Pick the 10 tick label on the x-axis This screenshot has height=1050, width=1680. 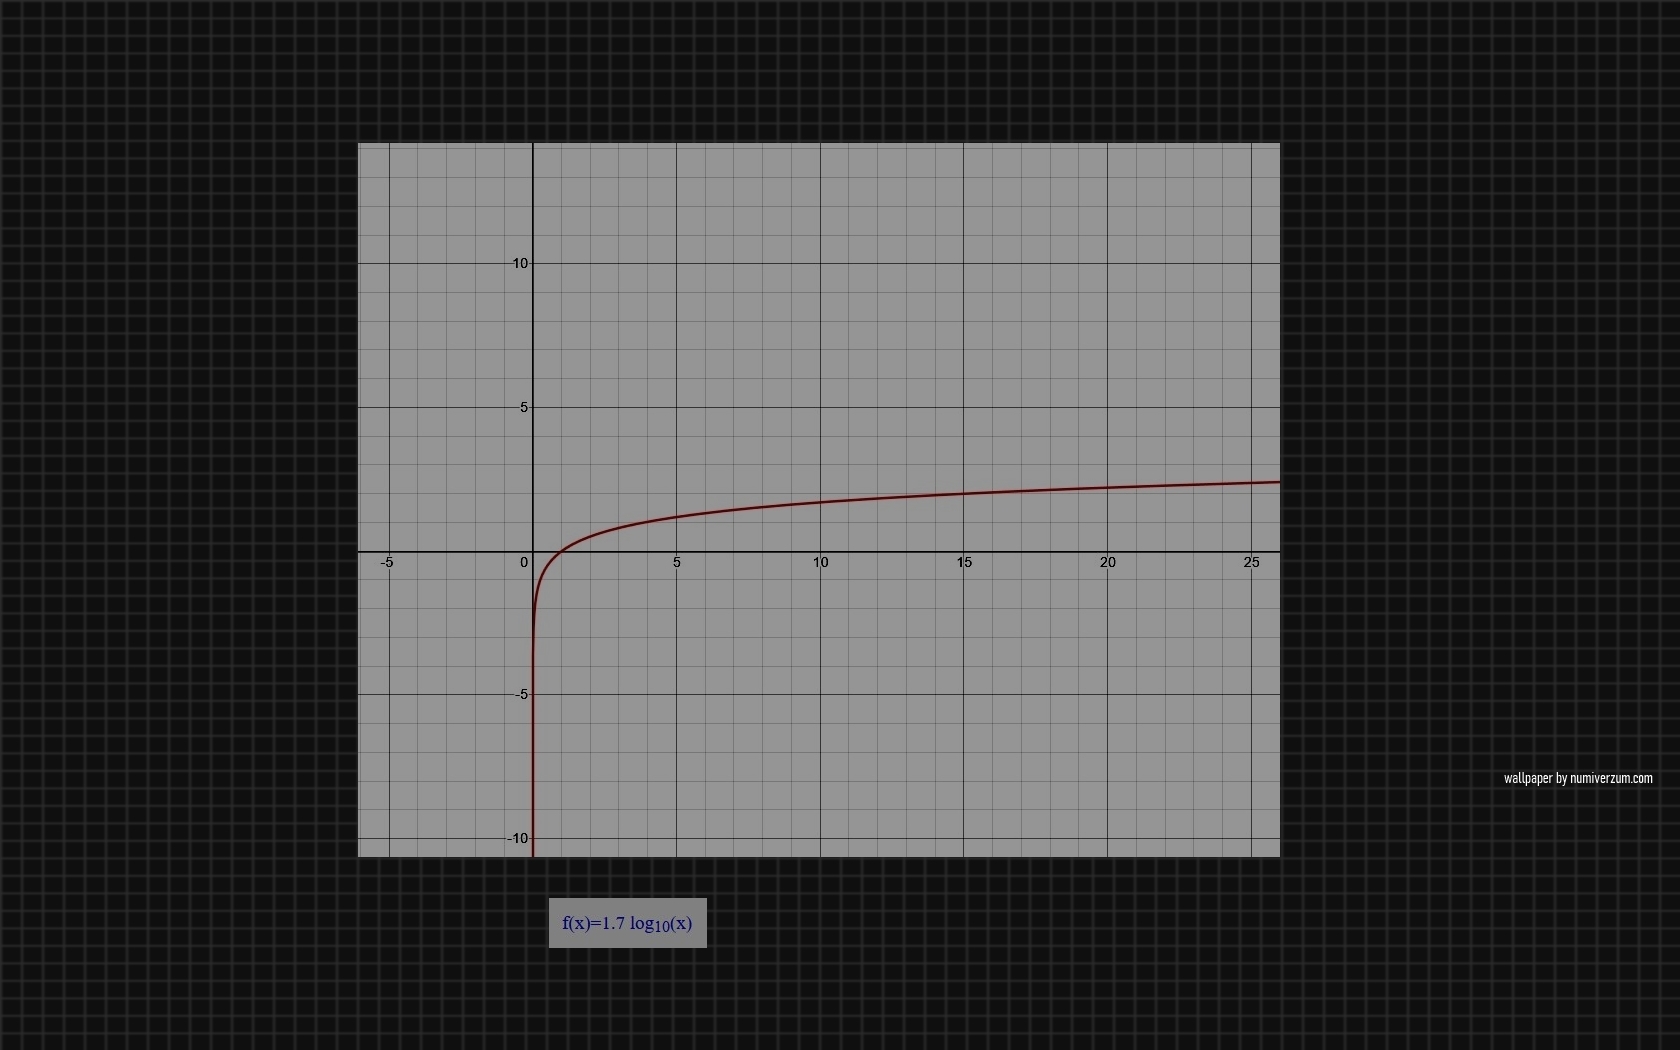(820, 563)
